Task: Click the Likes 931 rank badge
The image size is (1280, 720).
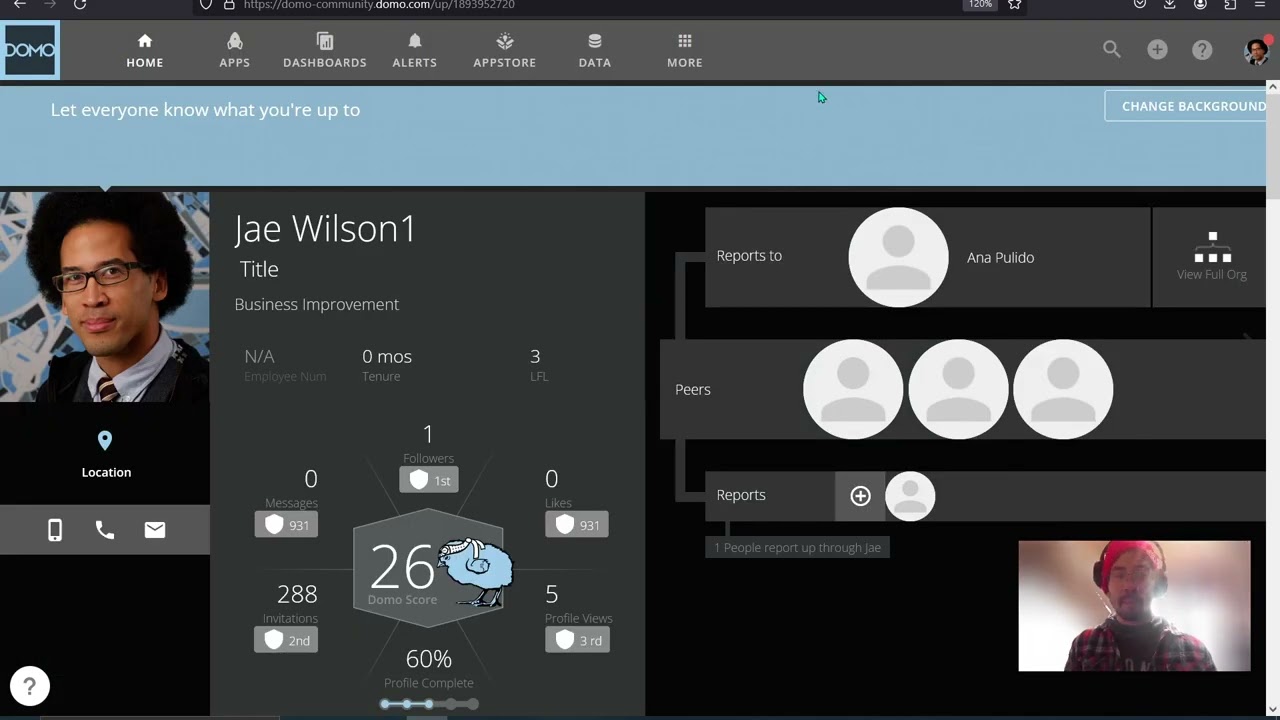Action: (x=577, y=525)
